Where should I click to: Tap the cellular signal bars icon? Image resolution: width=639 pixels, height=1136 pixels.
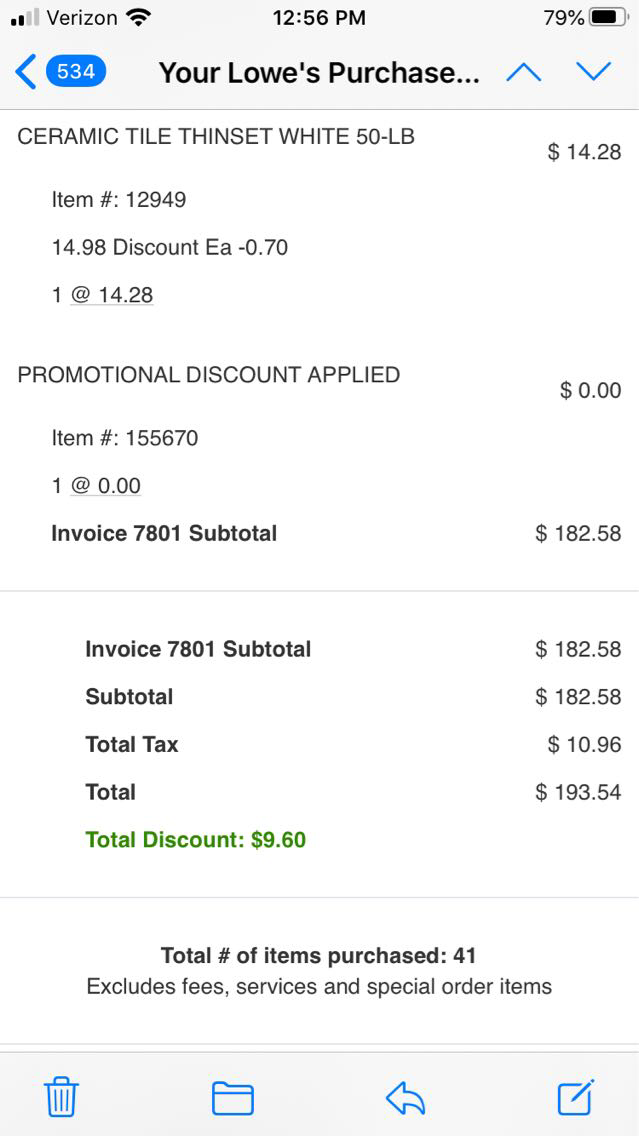25,18
